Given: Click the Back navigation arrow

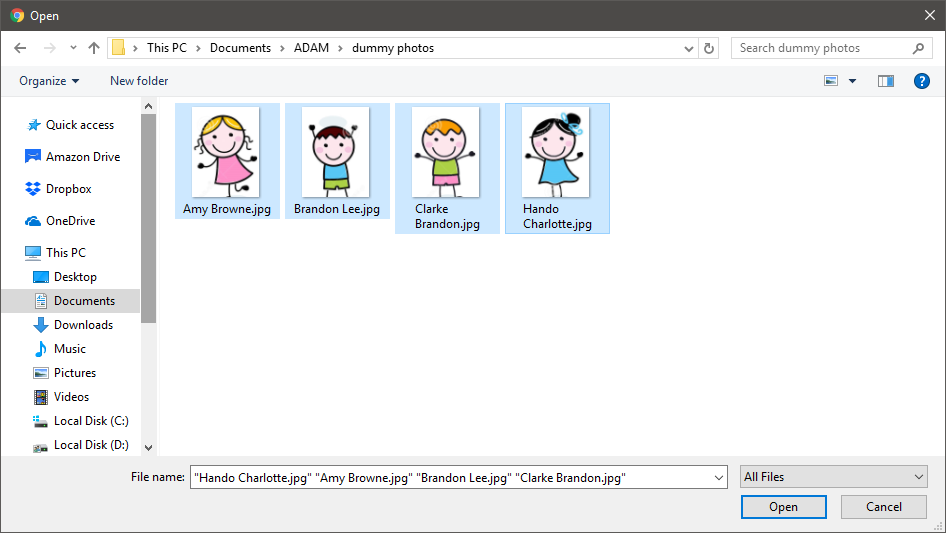Looking at the screenshot, I should pyautogui.click(x=20, y=48).
